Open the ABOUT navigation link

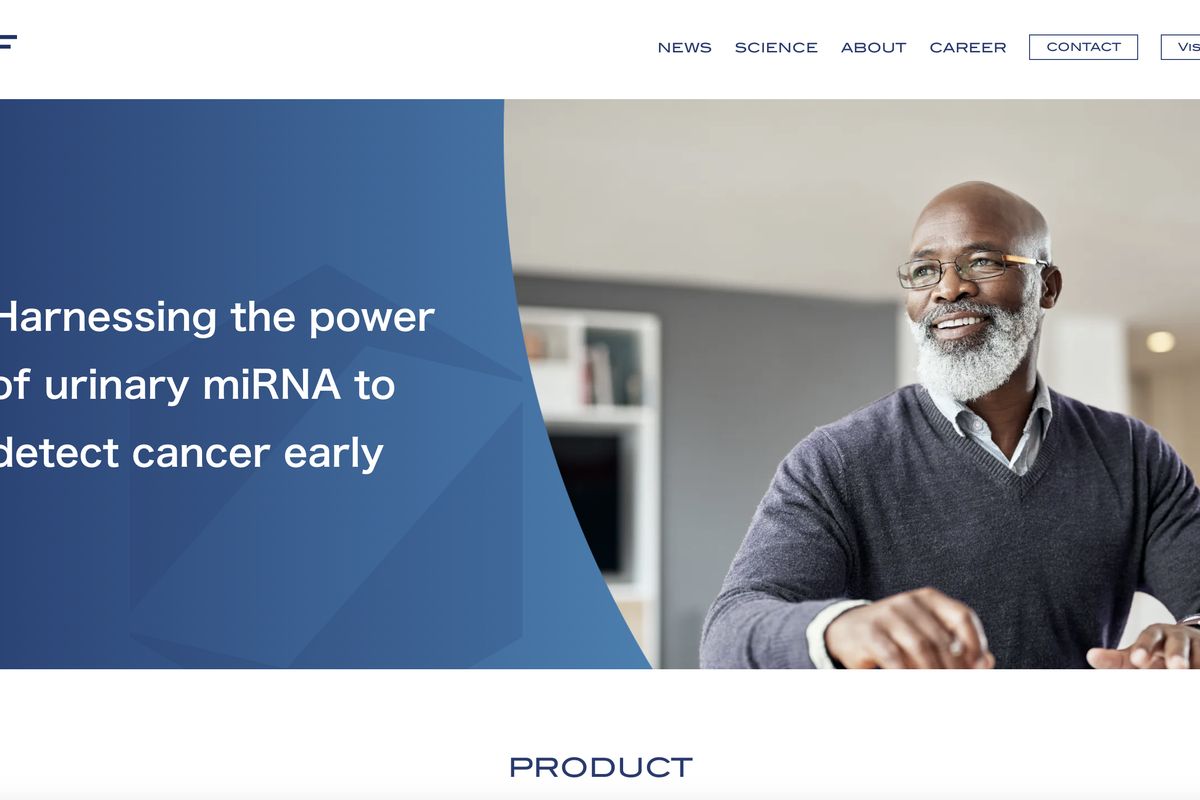(873, 47)
